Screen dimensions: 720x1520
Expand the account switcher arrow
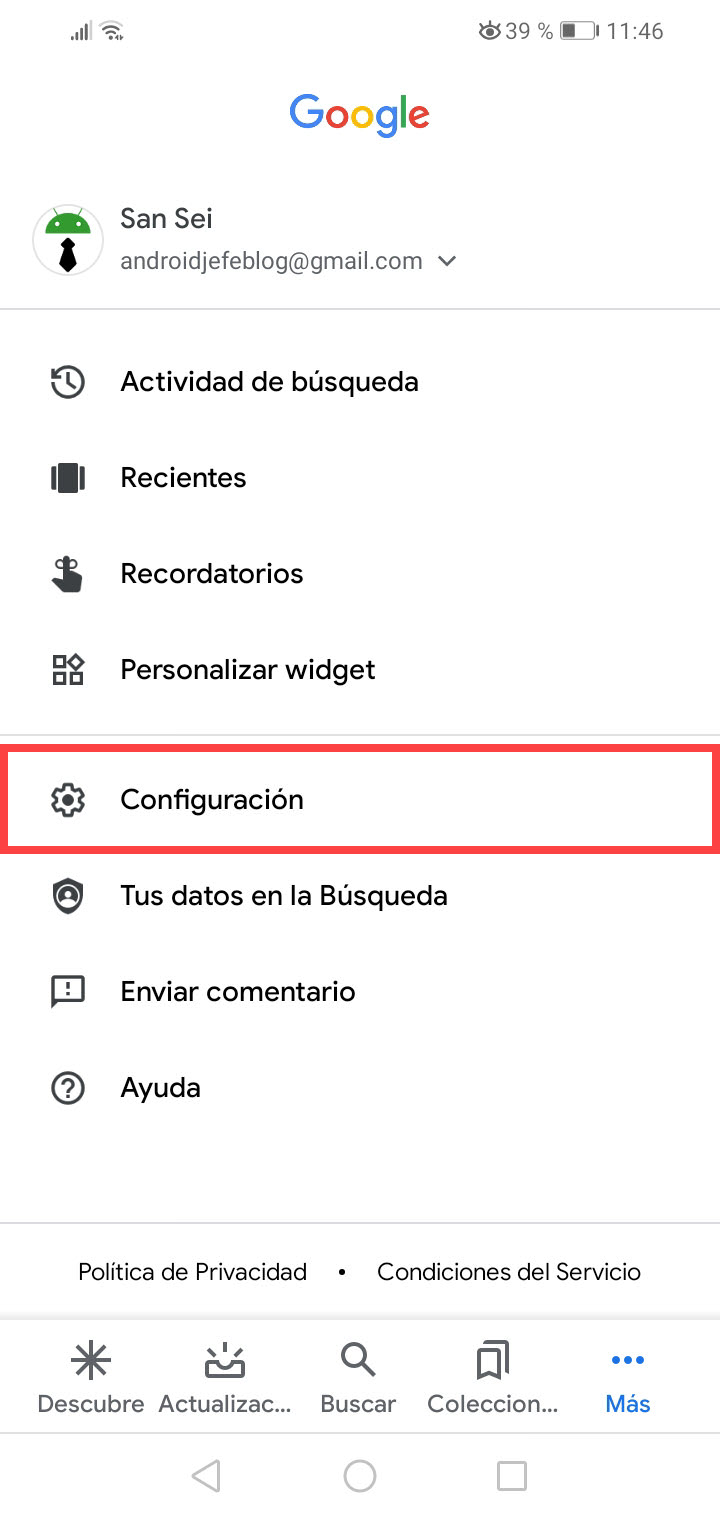click(x=447, y=262)
